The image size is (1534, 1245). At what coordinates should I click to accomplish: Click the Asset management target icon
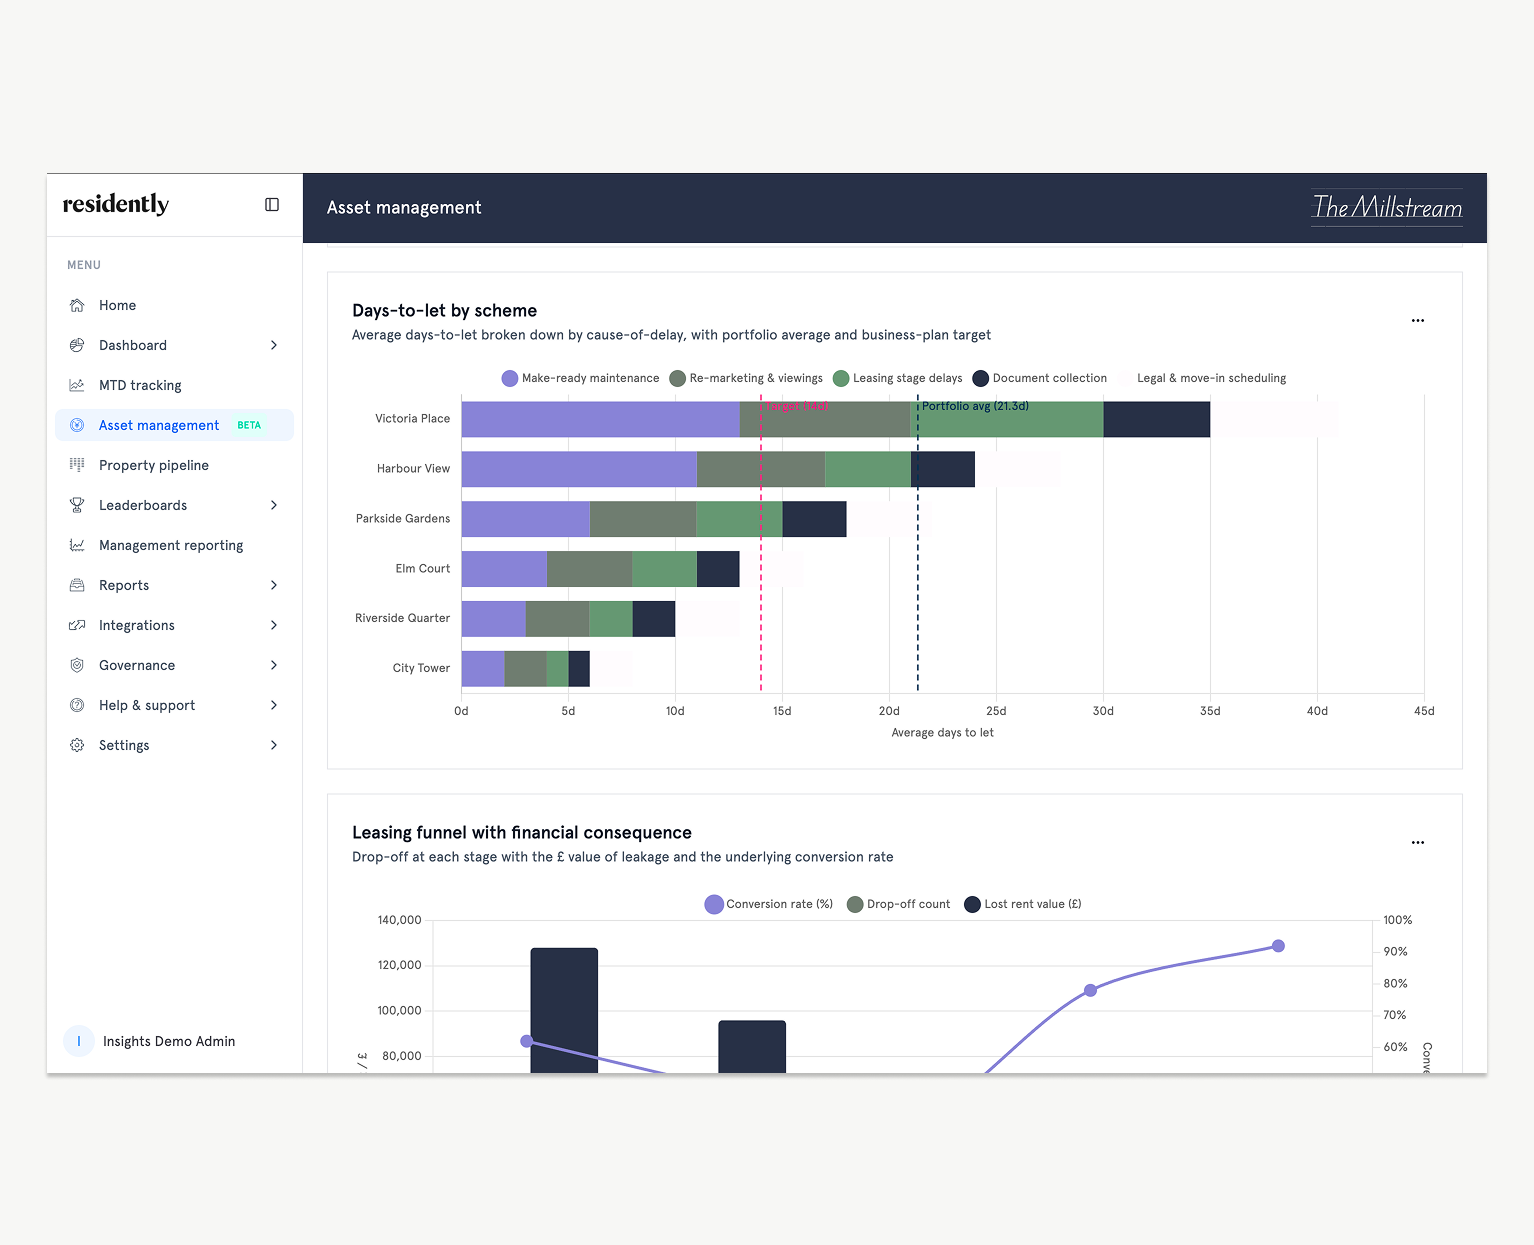[x=77, y=425]
